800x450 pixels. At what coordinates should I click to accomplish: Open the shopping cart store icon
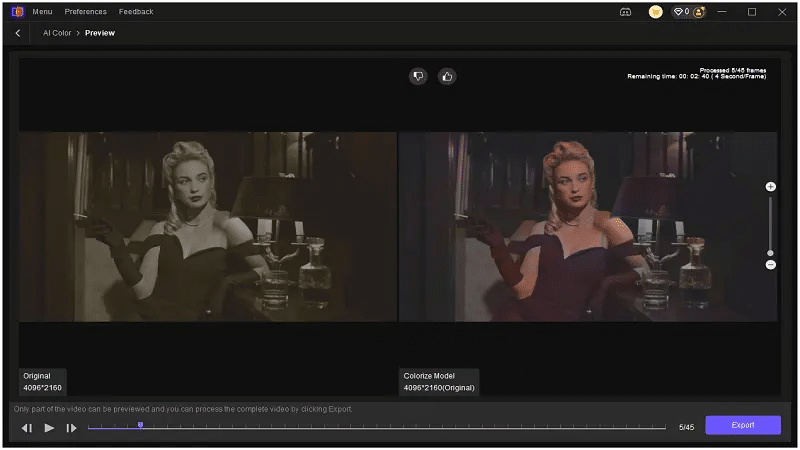pyautogui.click(x=655, y=12)
